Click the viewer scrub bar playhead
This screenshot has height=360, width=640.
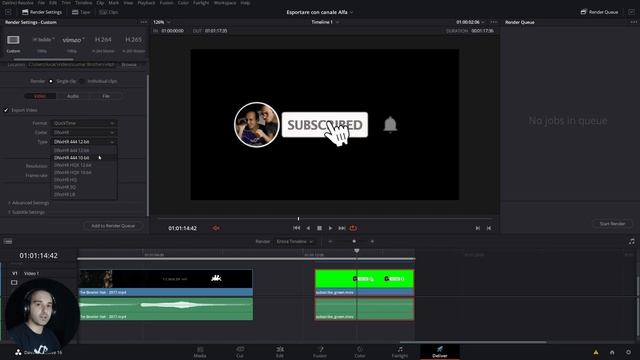tap(298, 219)
